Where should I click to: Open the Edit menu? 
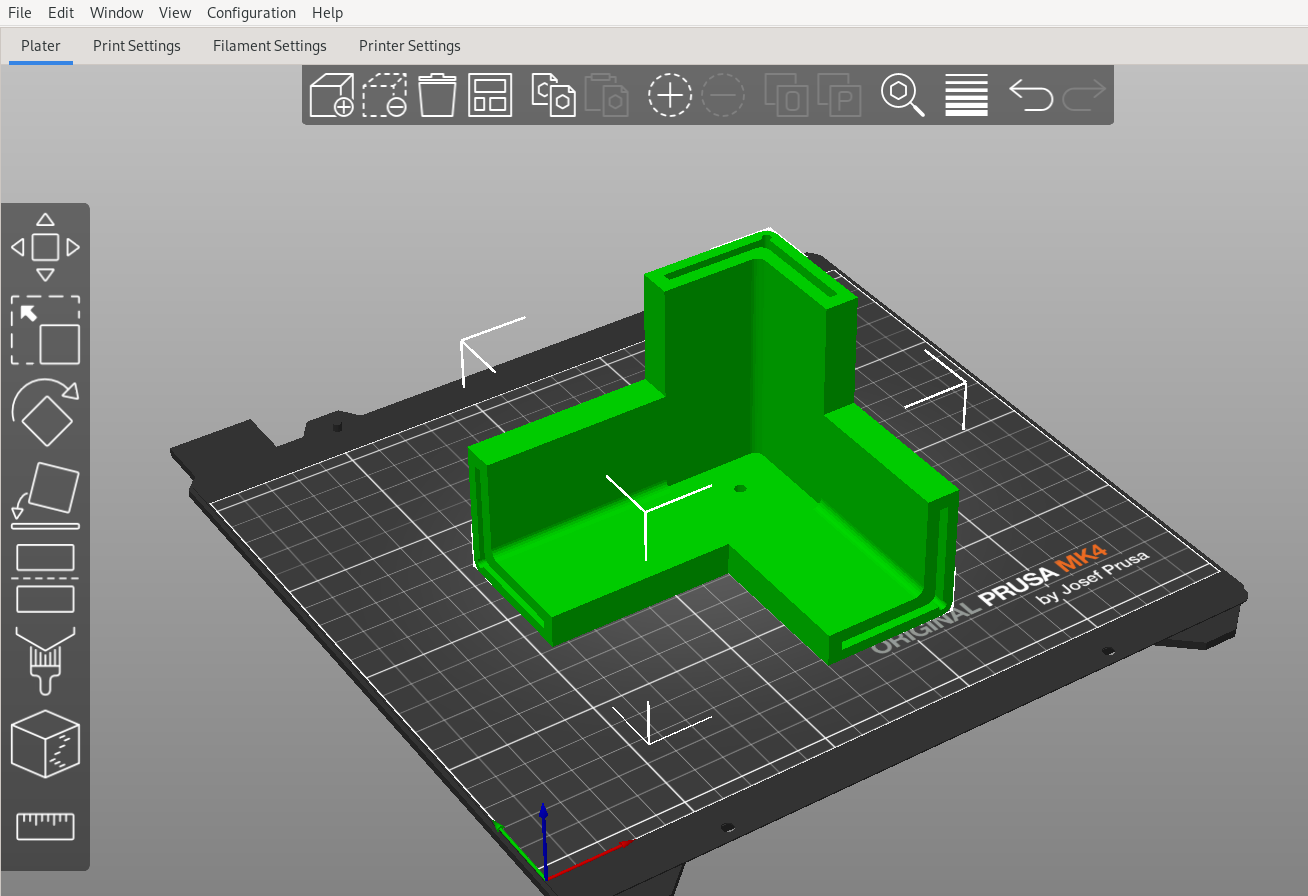pyautogui.click(x=61, y=13)
